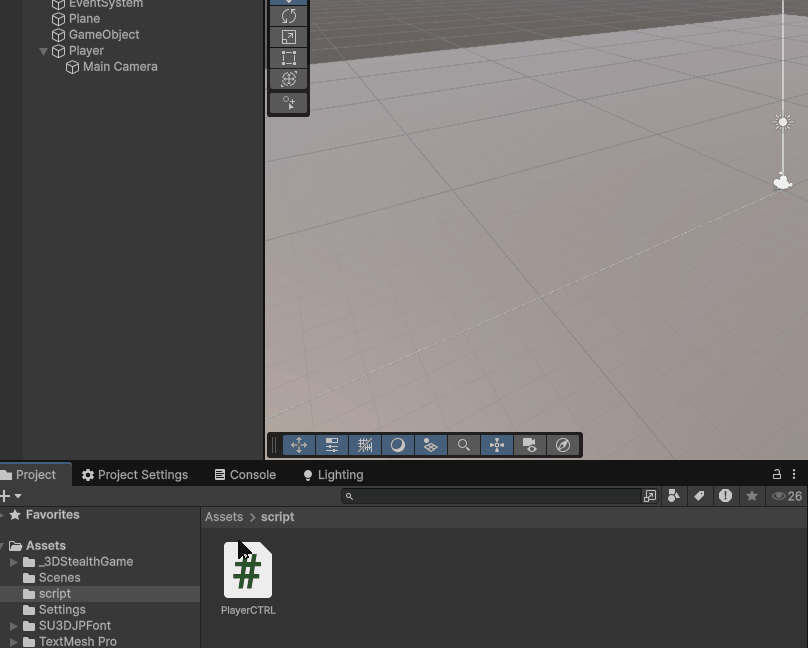Search by asset type filter icon
Viewport: 808px width, 648px height.
coord(674,496)
